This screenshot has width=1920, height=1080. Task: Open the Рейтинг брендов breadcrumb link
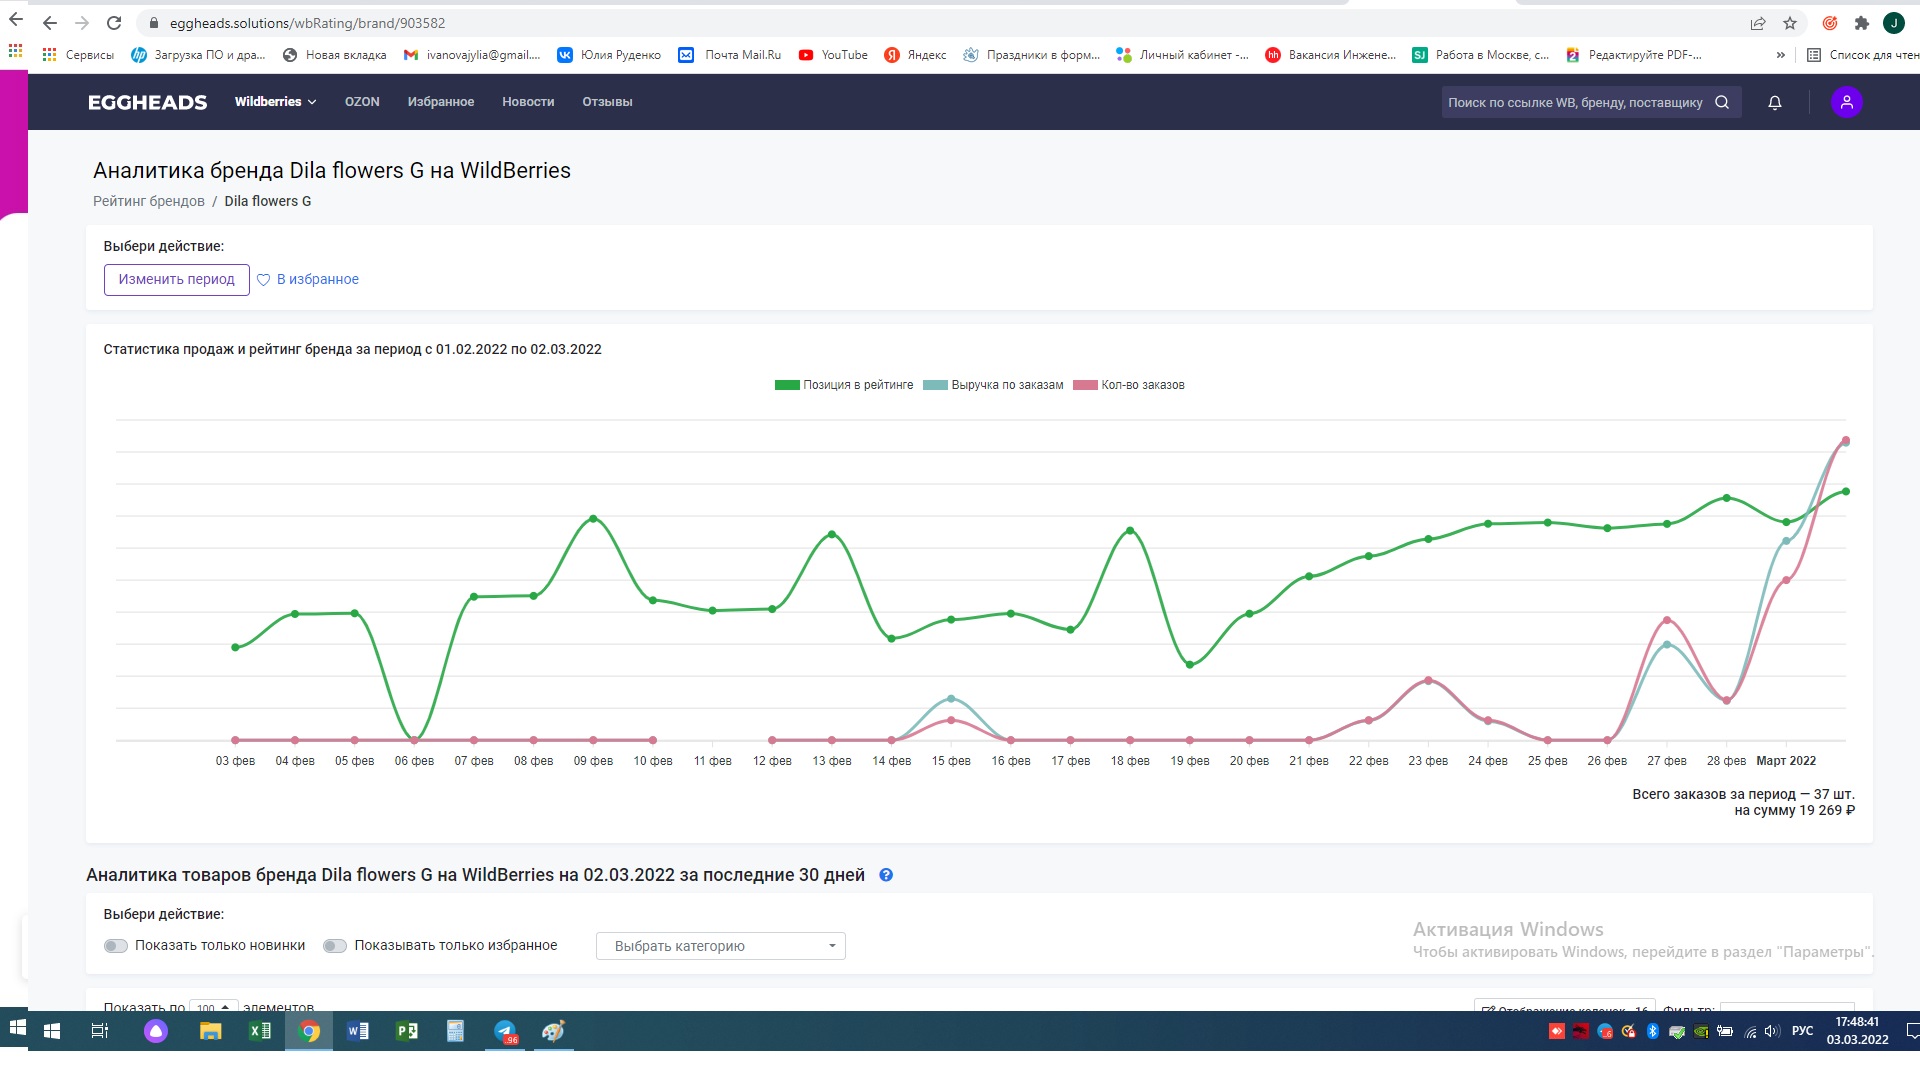tap(149, 201)
